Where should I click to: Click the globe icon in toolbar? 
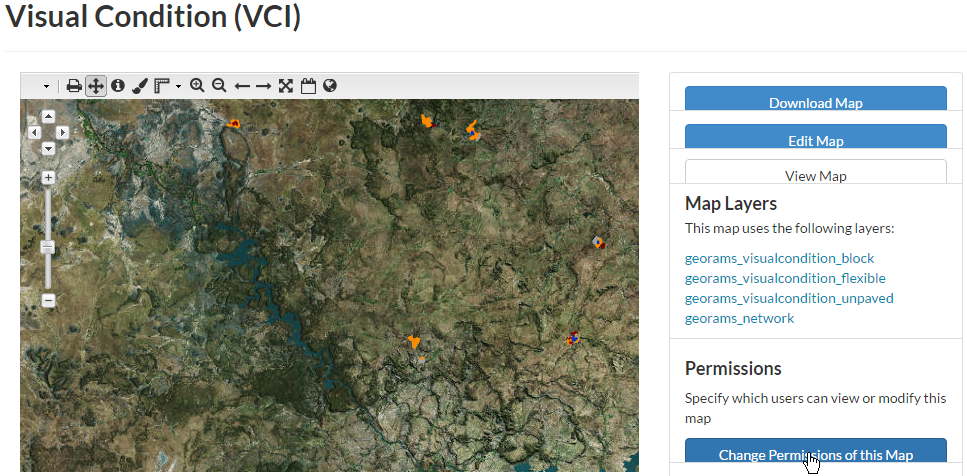click(330, 86)
